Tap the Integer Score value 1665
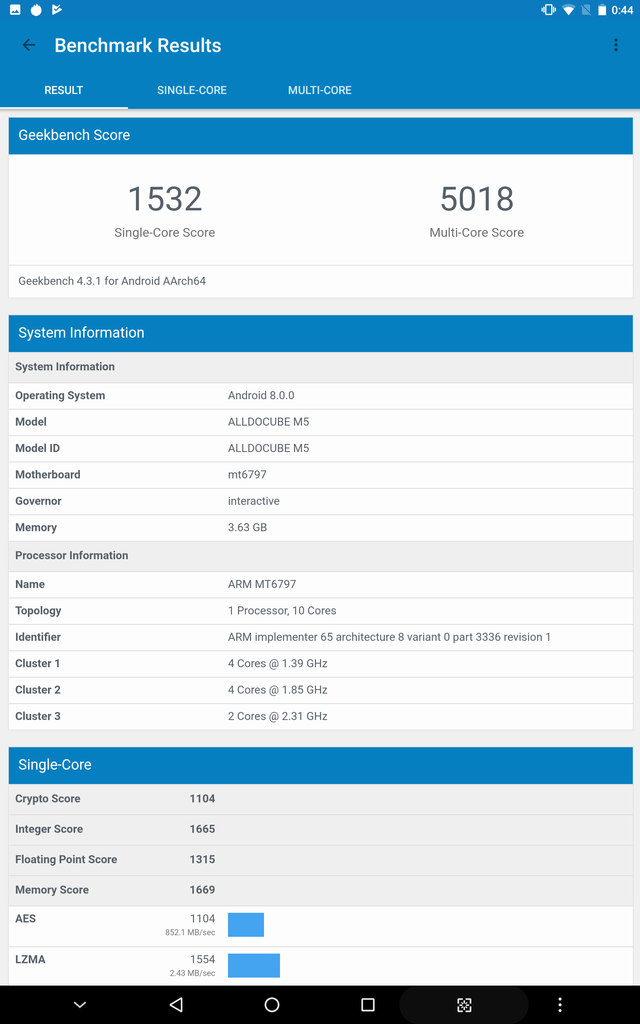Viewport: 640px width, 1024px height. (x=202, y=829)
